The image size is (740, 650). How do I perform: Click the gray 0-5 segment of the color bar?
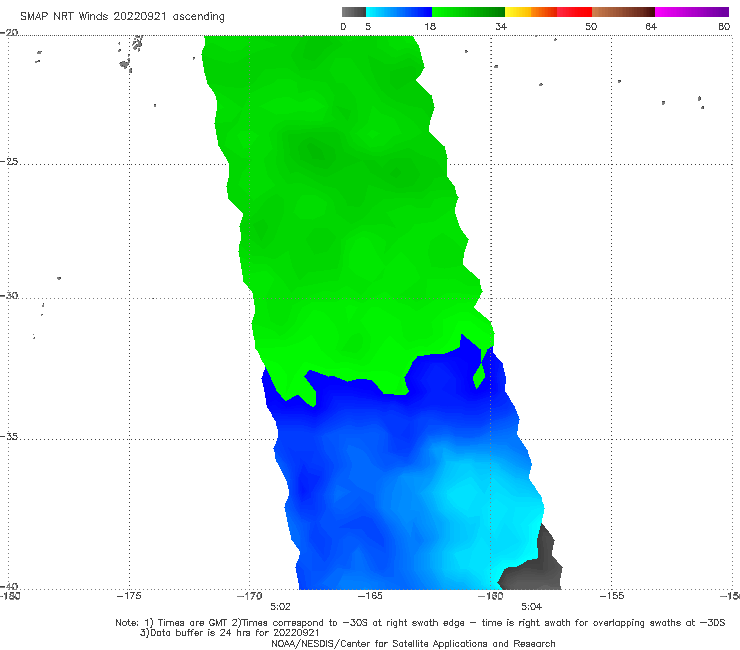pyautogui.click(x=354, y=12)
